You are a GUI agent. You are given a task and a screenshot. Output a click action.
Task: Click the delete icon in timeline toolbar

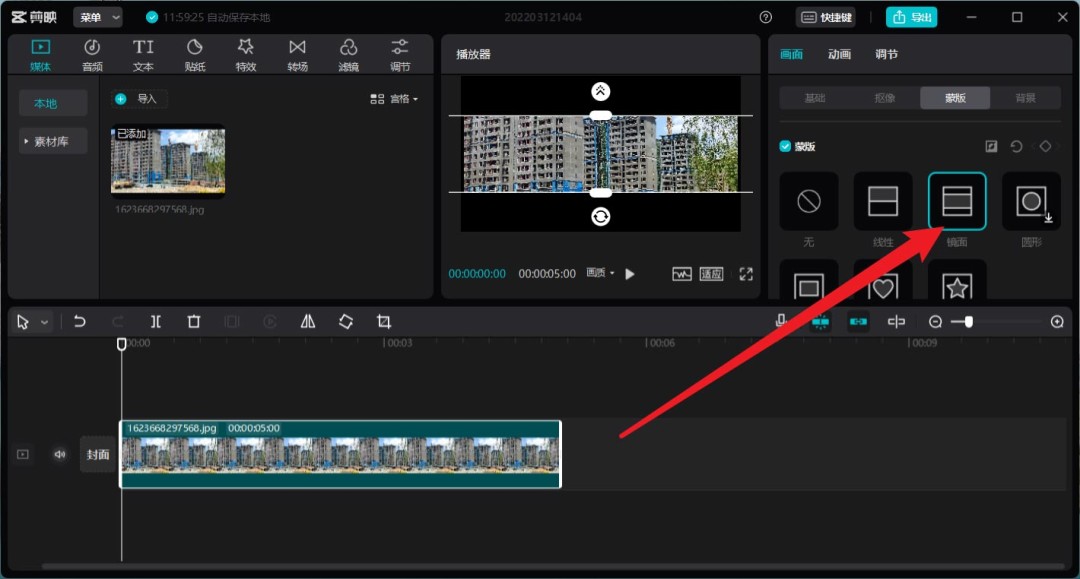tap(194, 321)
